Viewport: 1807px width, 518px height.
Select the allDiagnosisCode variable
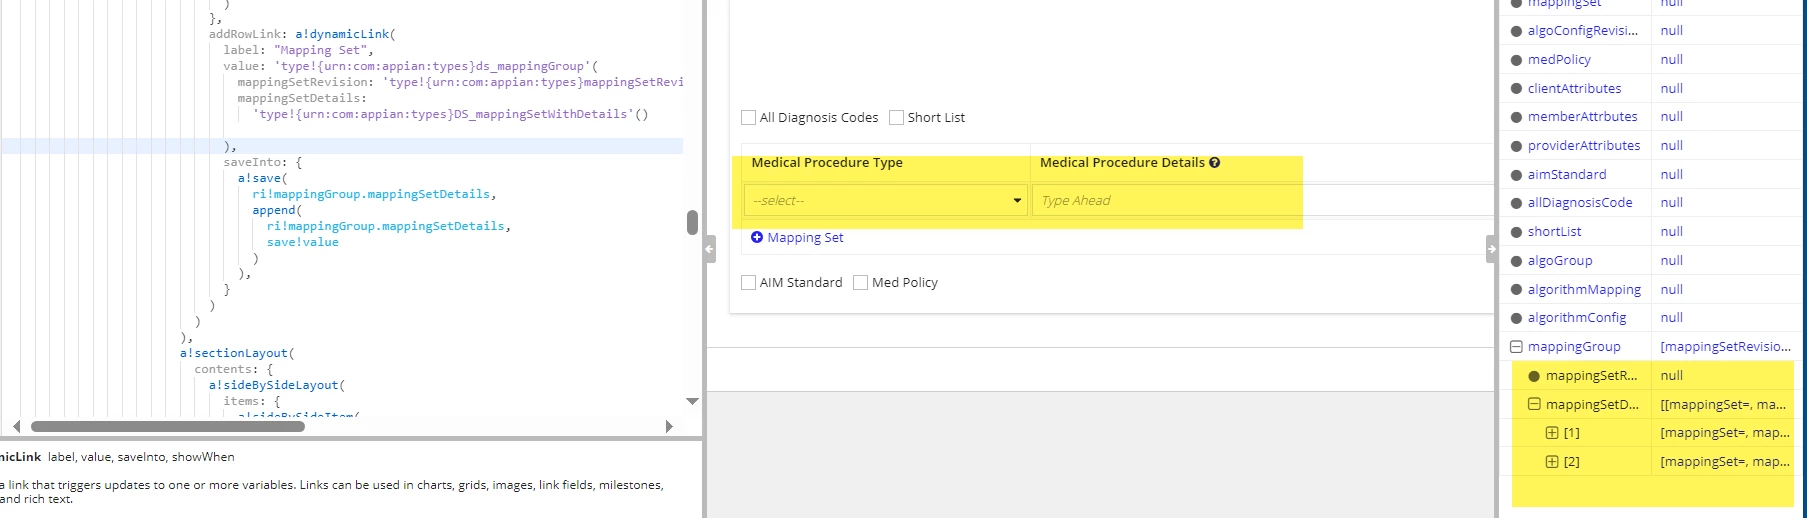1580,203
